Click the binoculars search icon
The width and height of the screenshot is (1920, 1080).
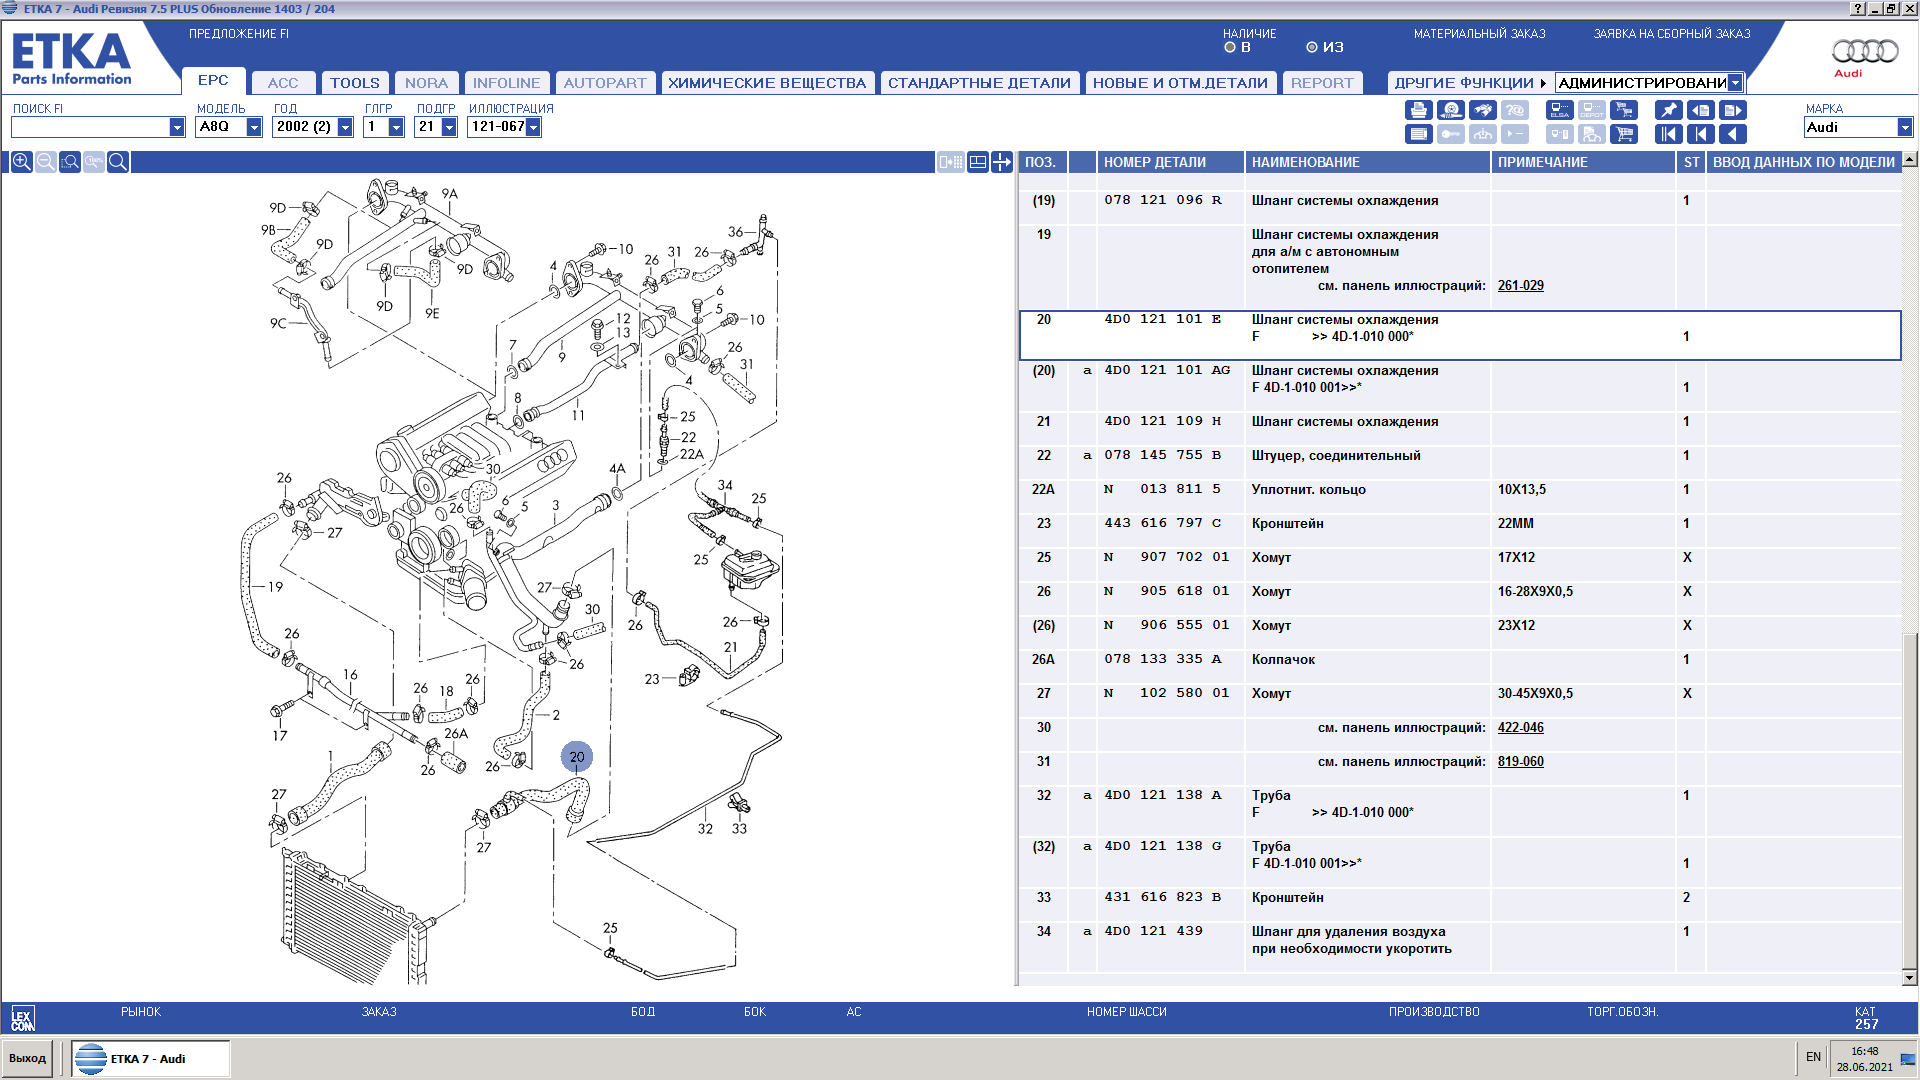pyautogui.click(x=1483, y=110)
